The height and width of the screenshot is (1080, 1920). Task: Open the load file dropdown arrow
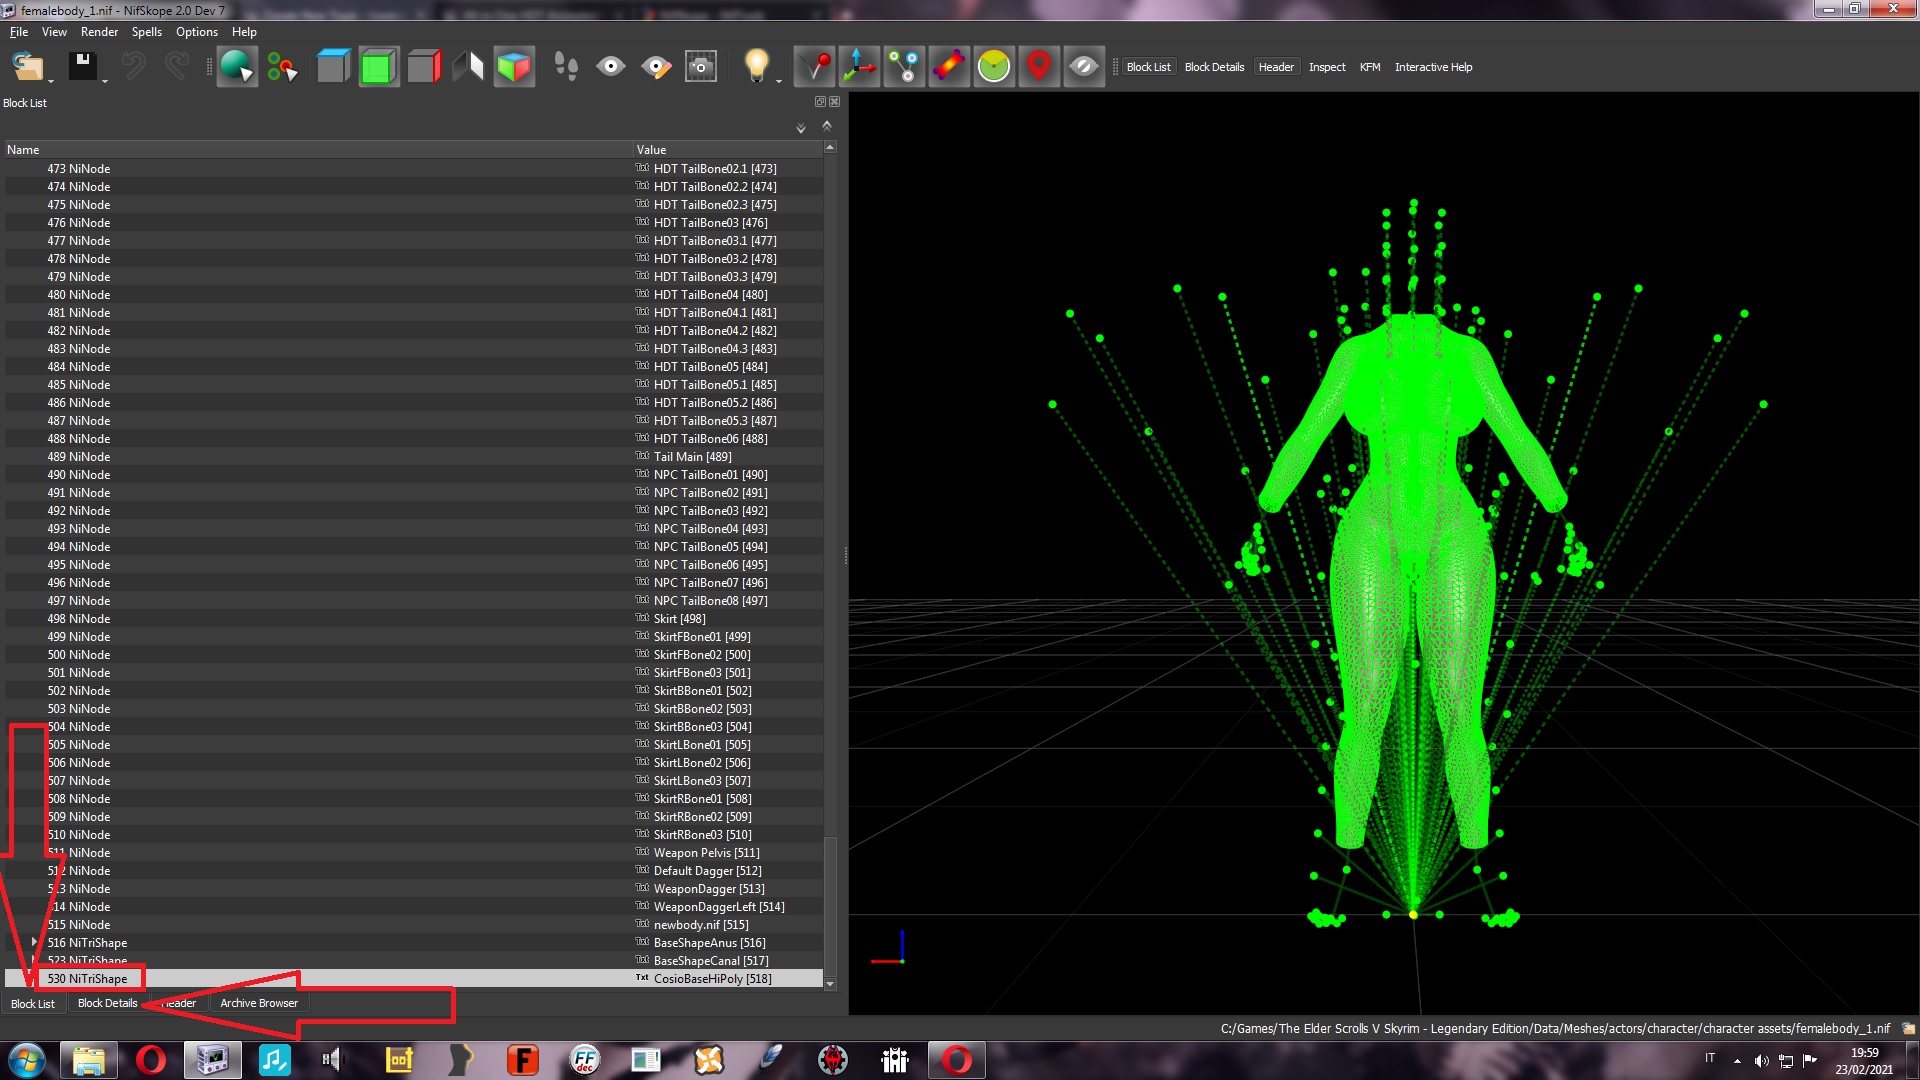[x=50, y=80]
